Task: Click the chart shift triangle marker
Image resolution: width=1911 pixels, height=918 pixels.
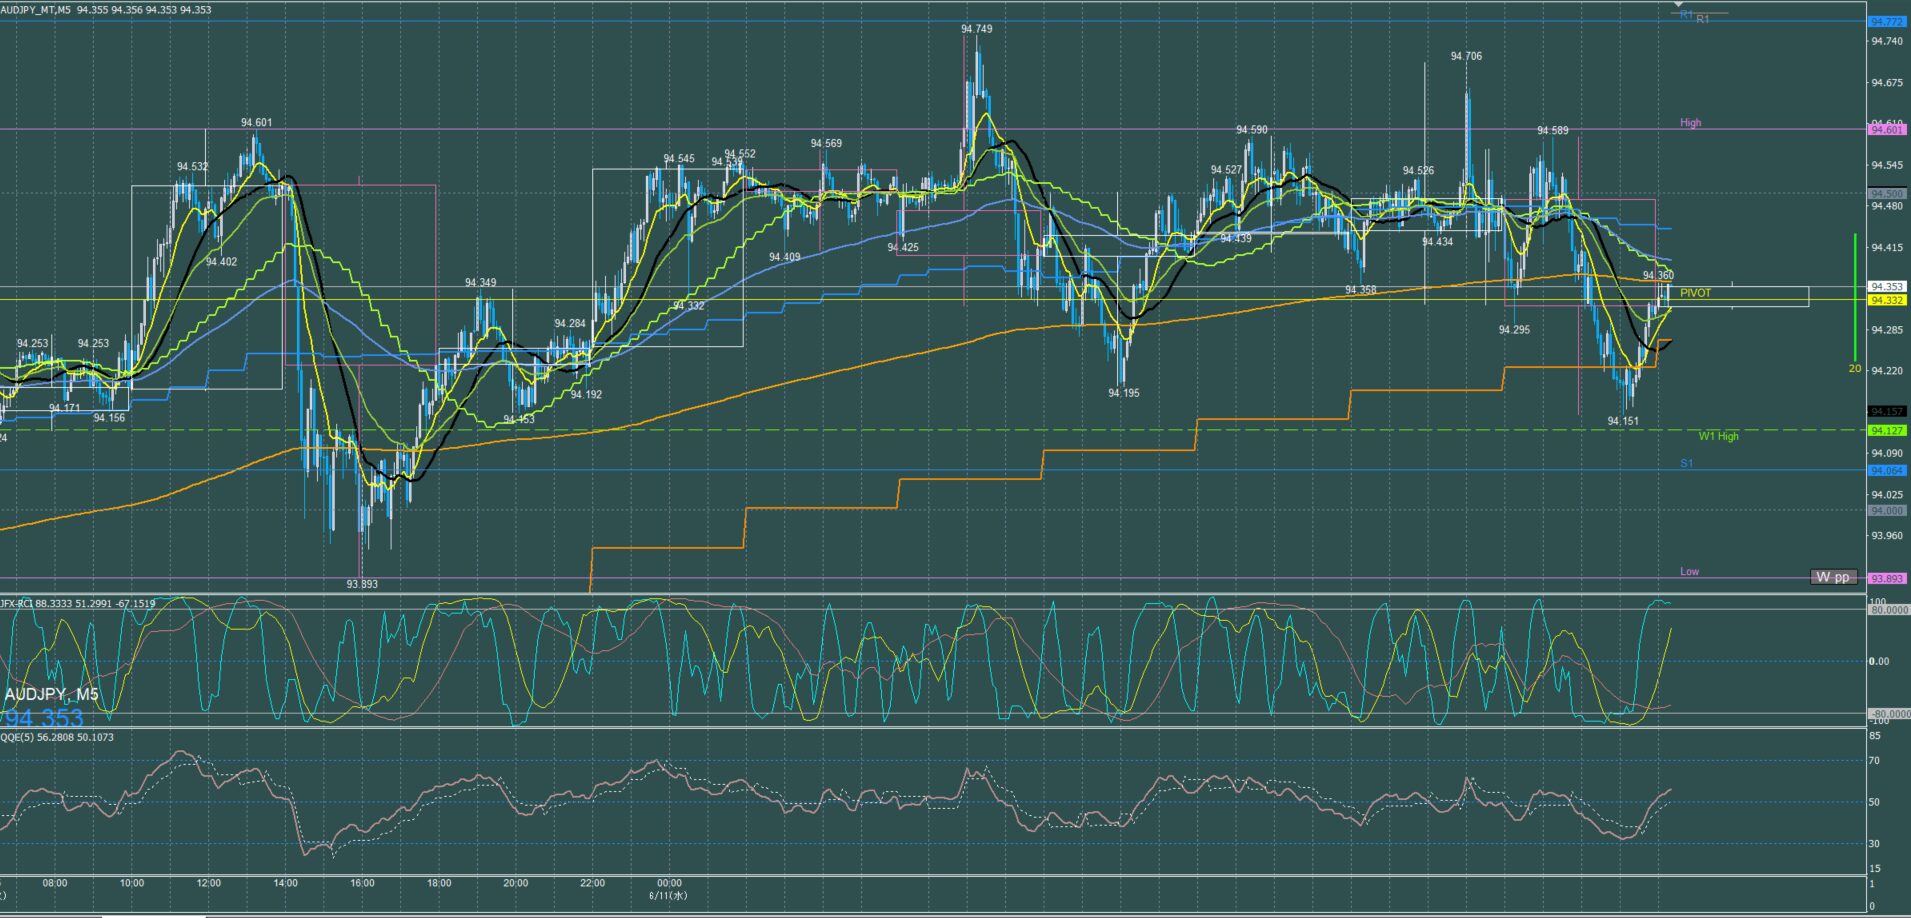Action: pyautogui.click(x=1679, y=5)
